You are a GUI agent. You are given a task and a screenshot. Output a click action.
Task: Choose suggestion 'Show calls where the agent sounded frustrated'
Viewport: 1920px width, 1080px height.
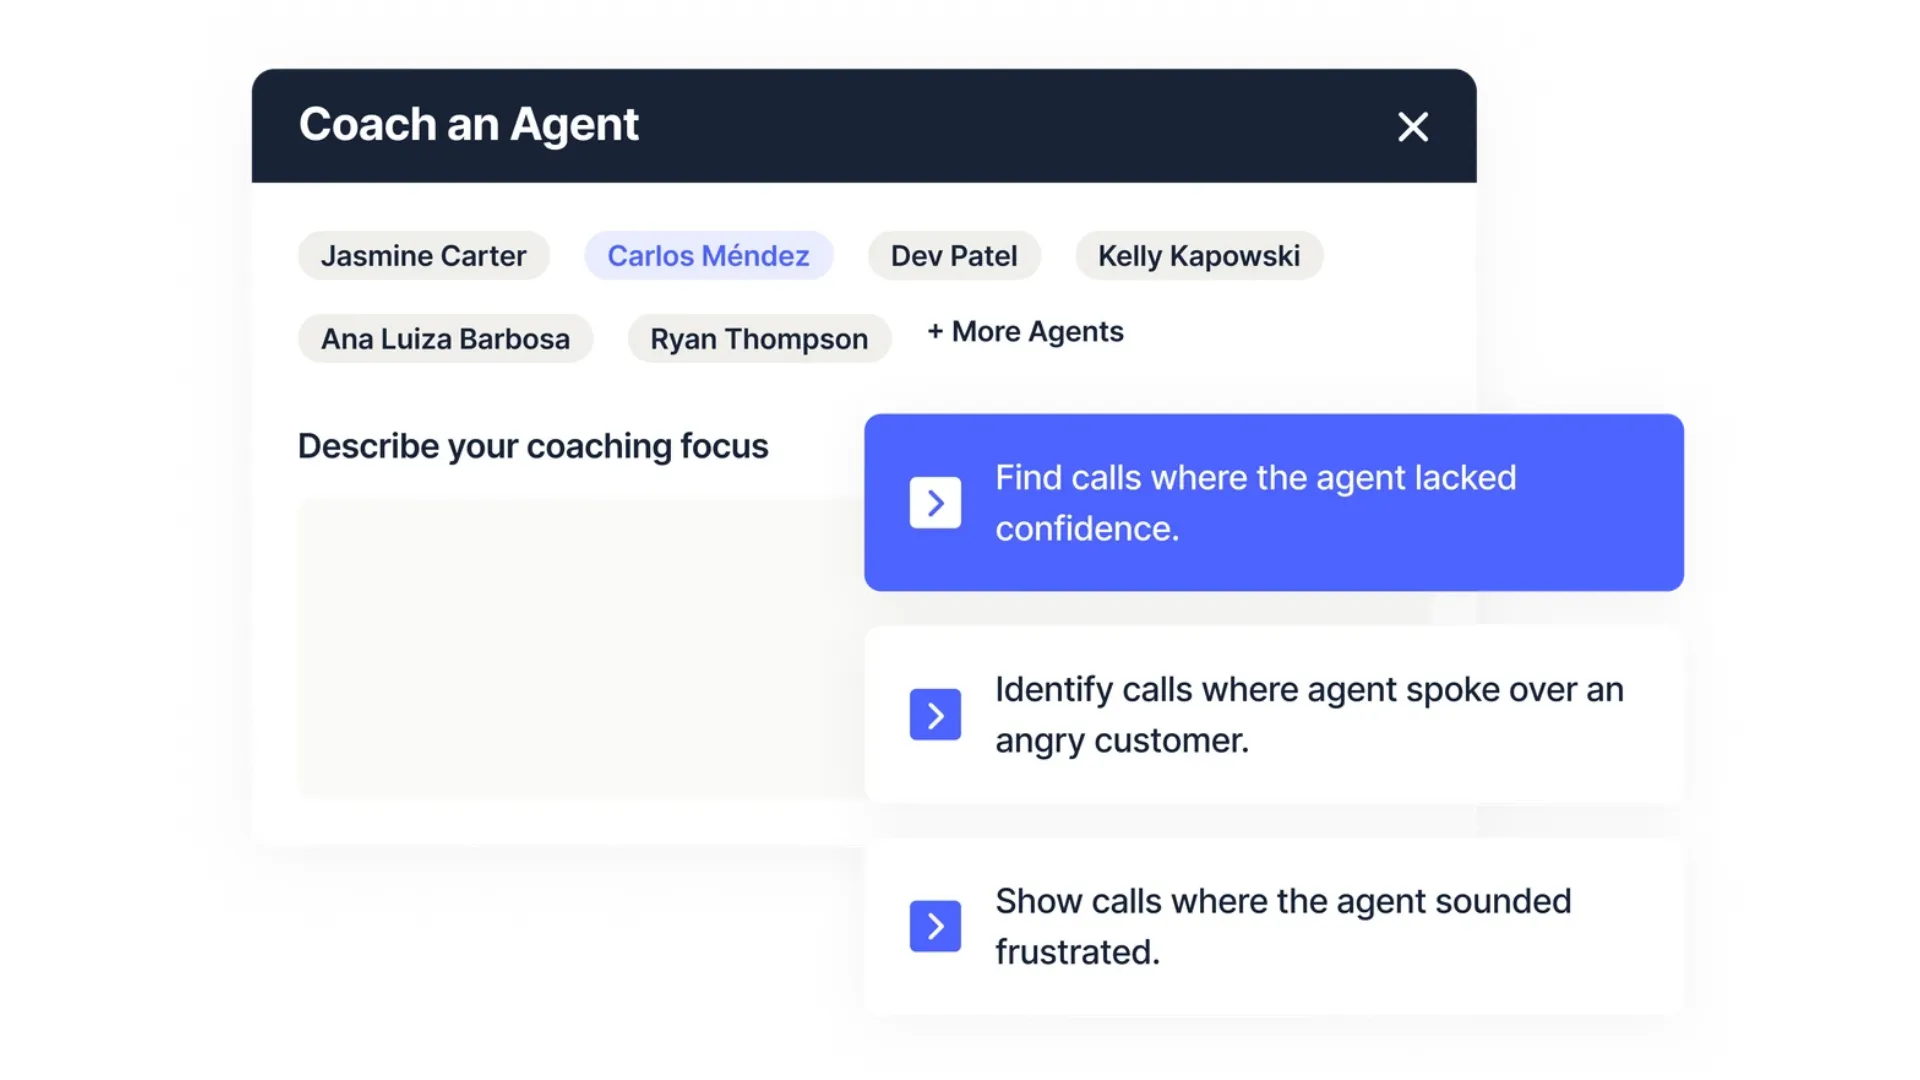[x=1274, y=926]
